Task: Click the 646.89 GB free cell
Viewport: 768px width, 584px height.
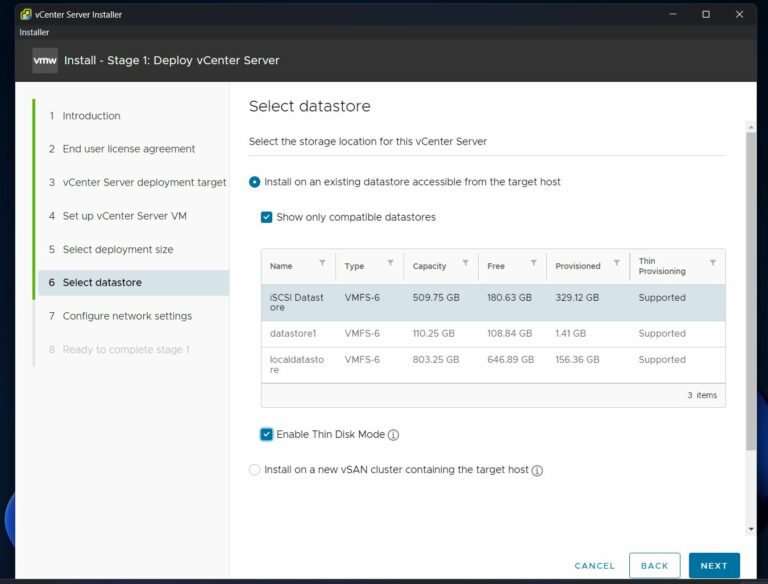Action: click(x=510, y=360)
